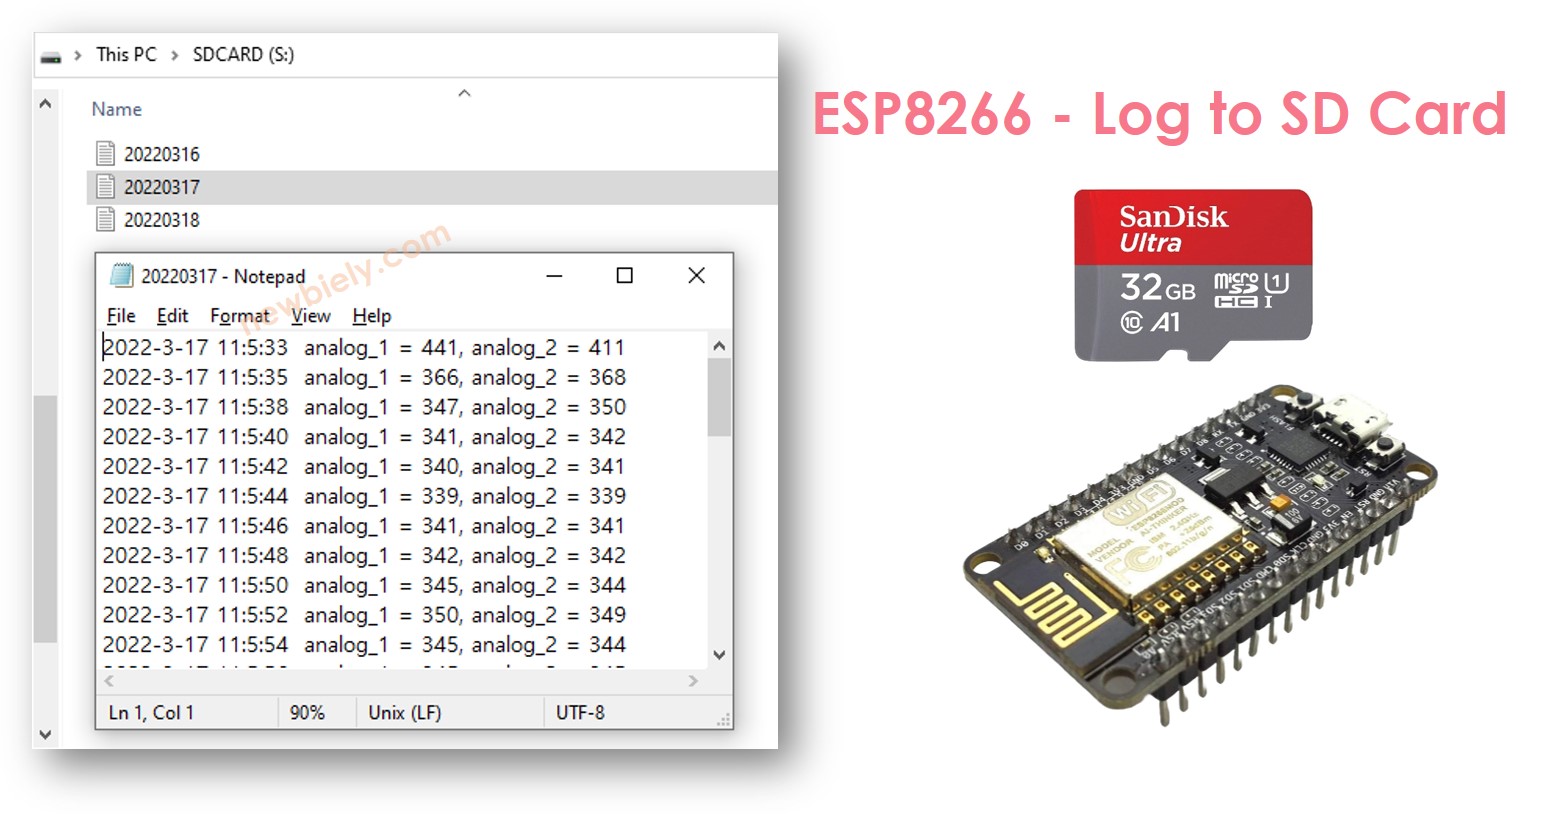Click the down arrow on Notepad's vertical scrollbar
Viewport: 1545px width, 814px height.
coord(719,655)
